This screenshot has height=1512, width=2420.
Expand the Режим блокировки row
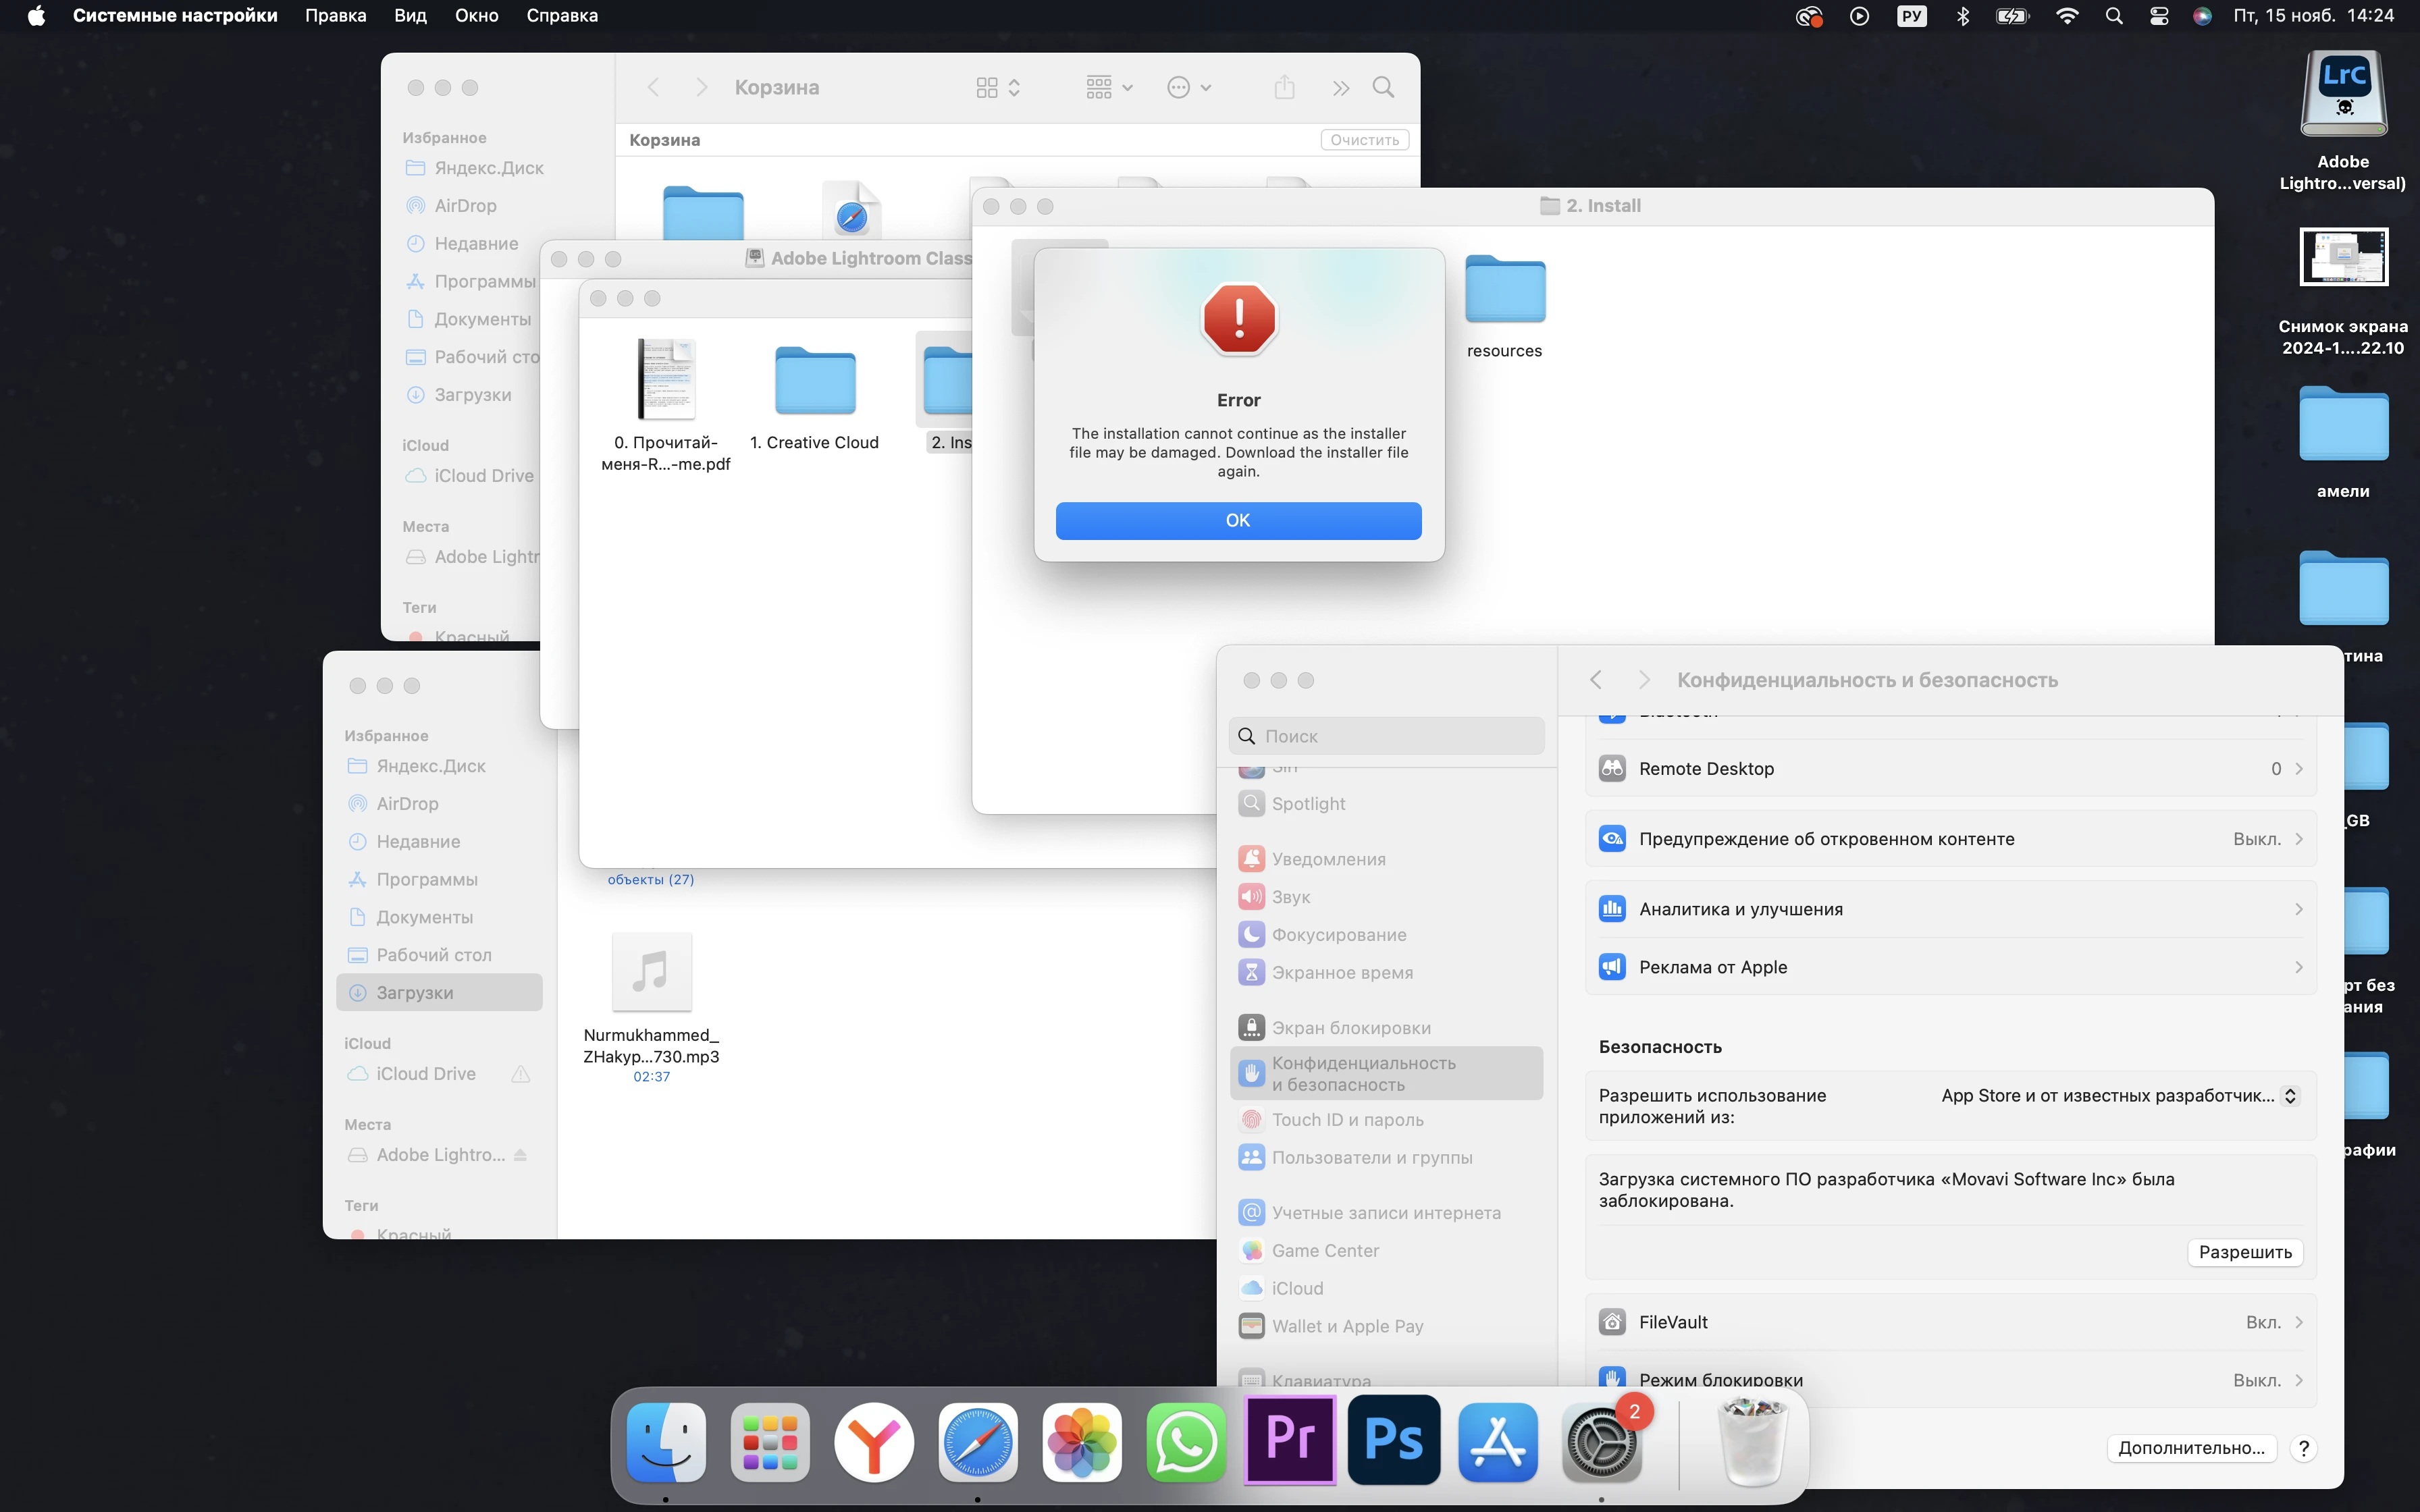point(1951,1380)
